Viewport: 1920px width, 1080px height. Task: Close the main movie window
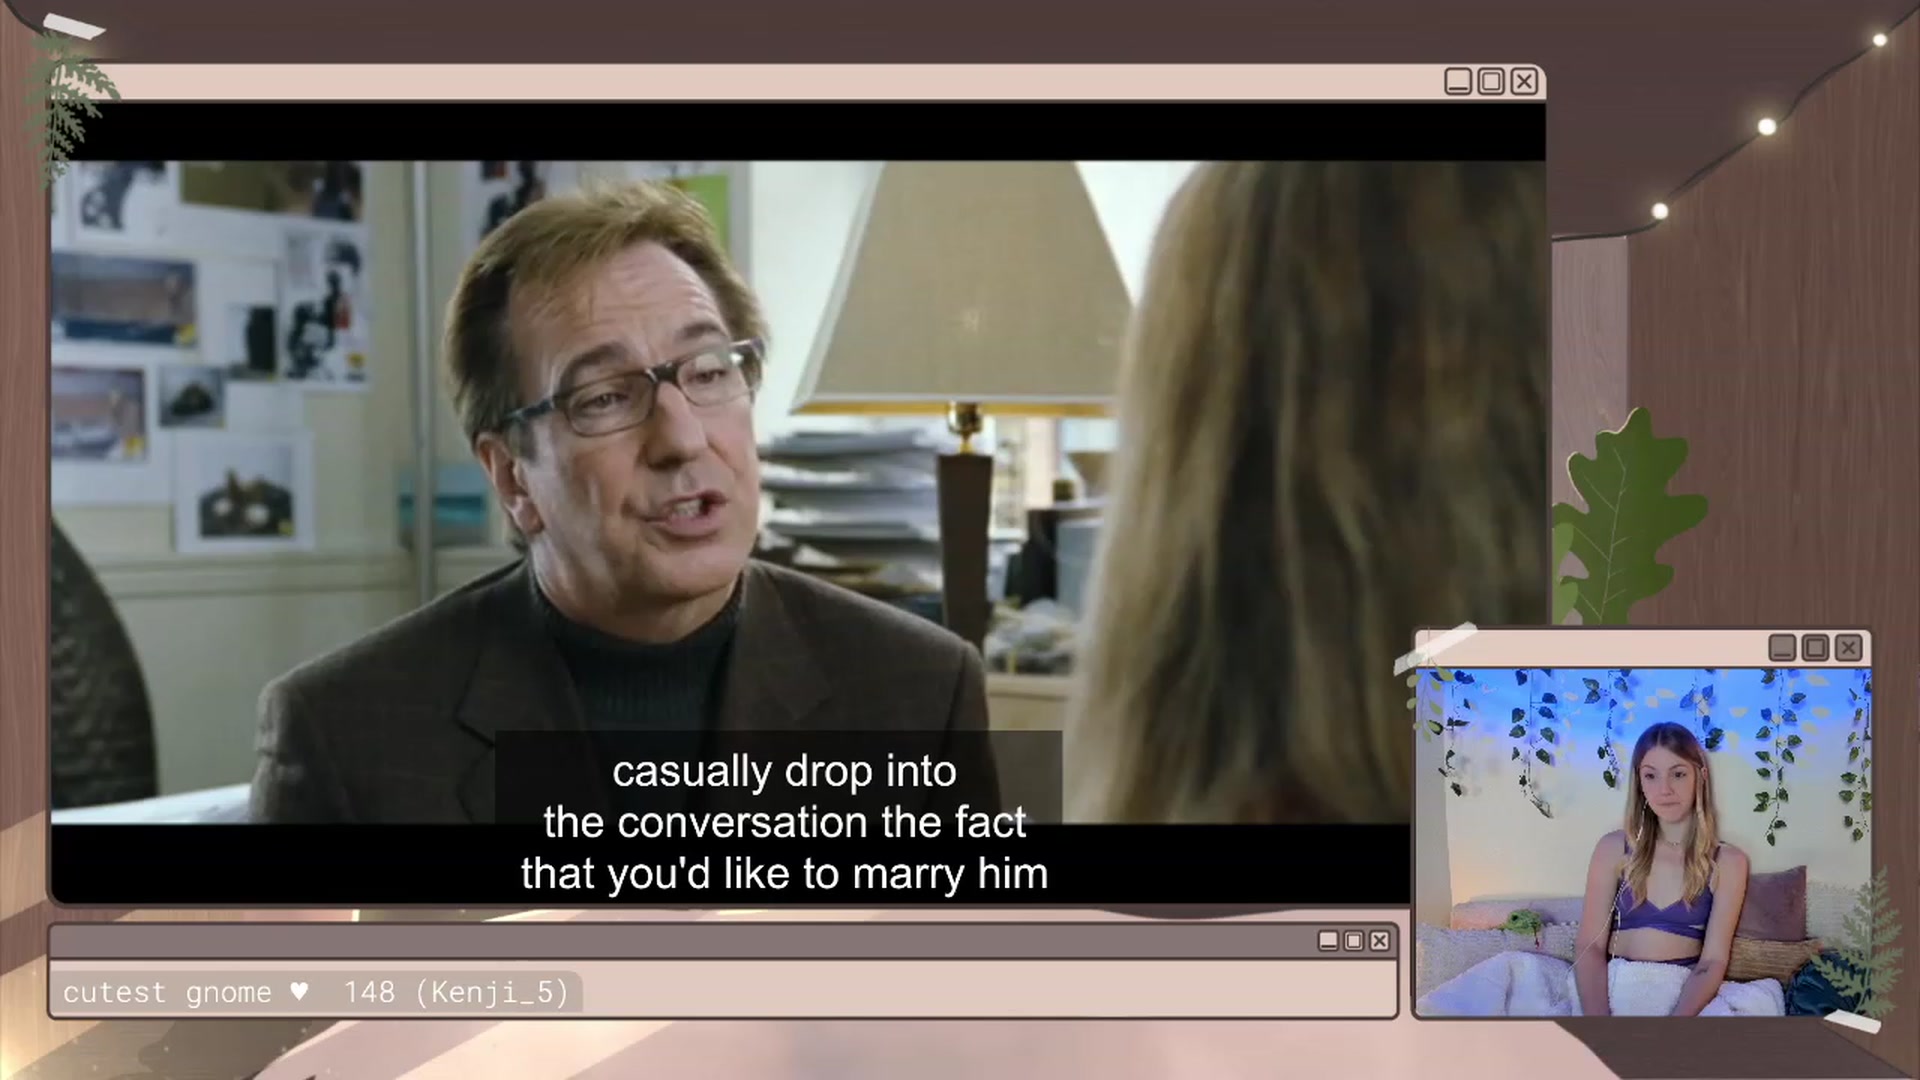1524,82
